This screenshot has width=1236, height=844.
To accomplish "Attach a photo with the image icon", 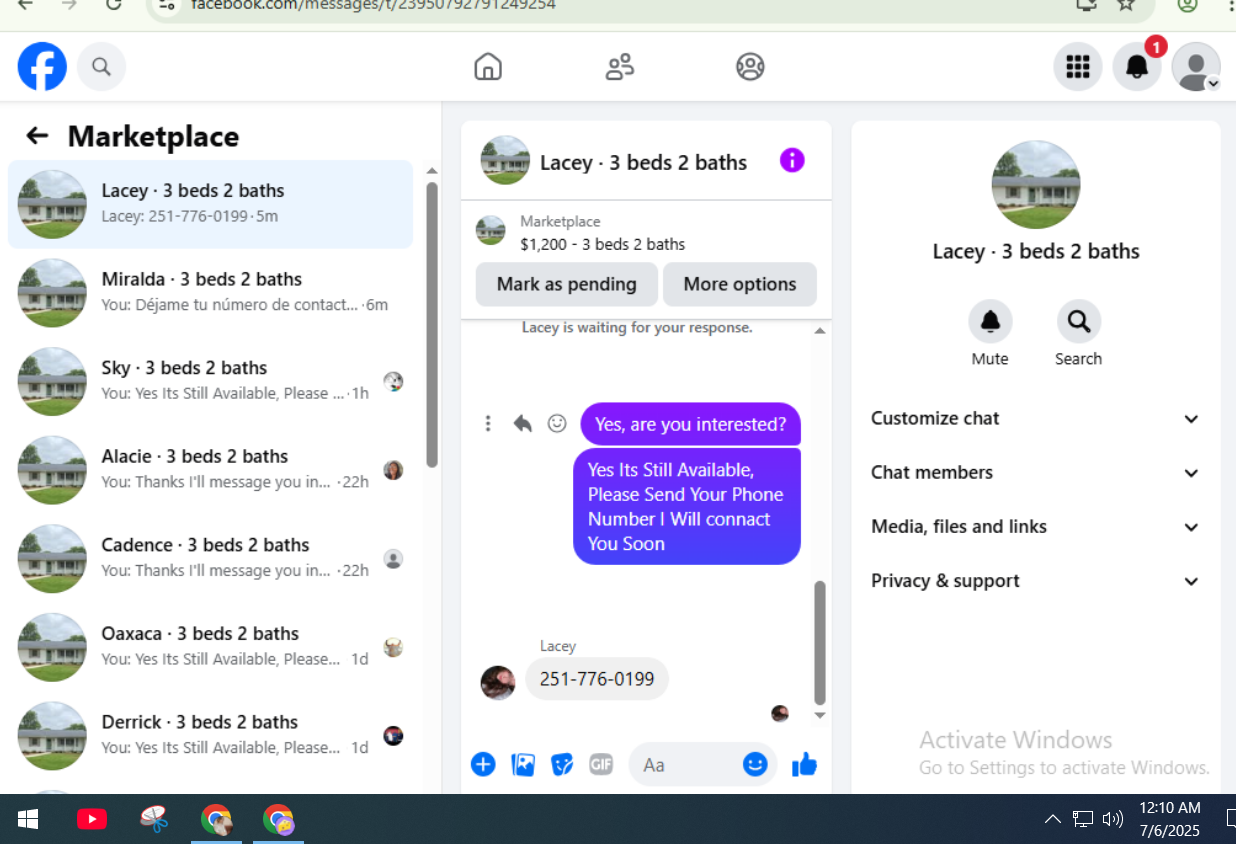I will click(523, 765).
